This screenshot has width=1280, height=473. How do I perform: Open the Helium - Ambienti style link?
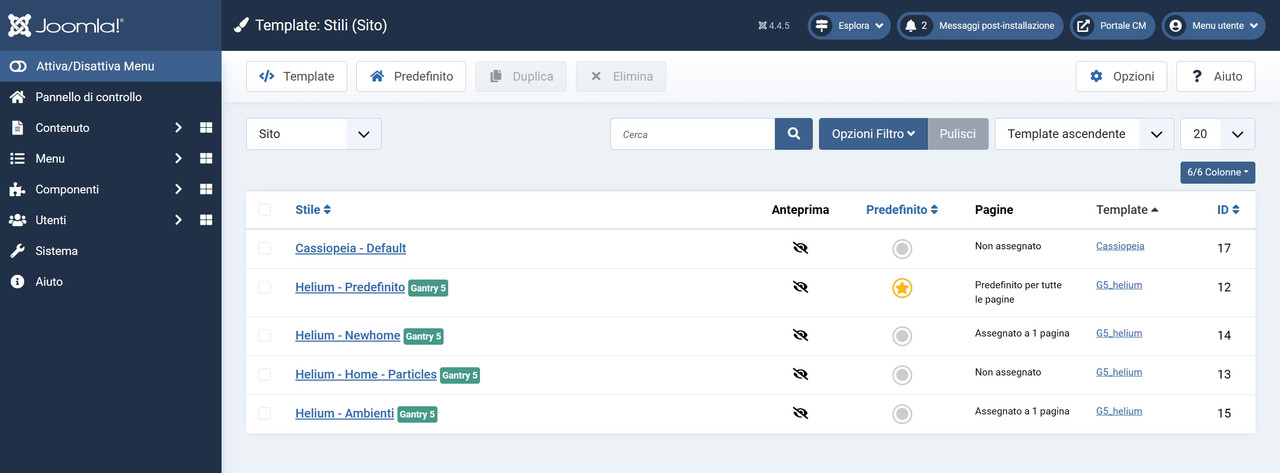(x=344, y=413)
